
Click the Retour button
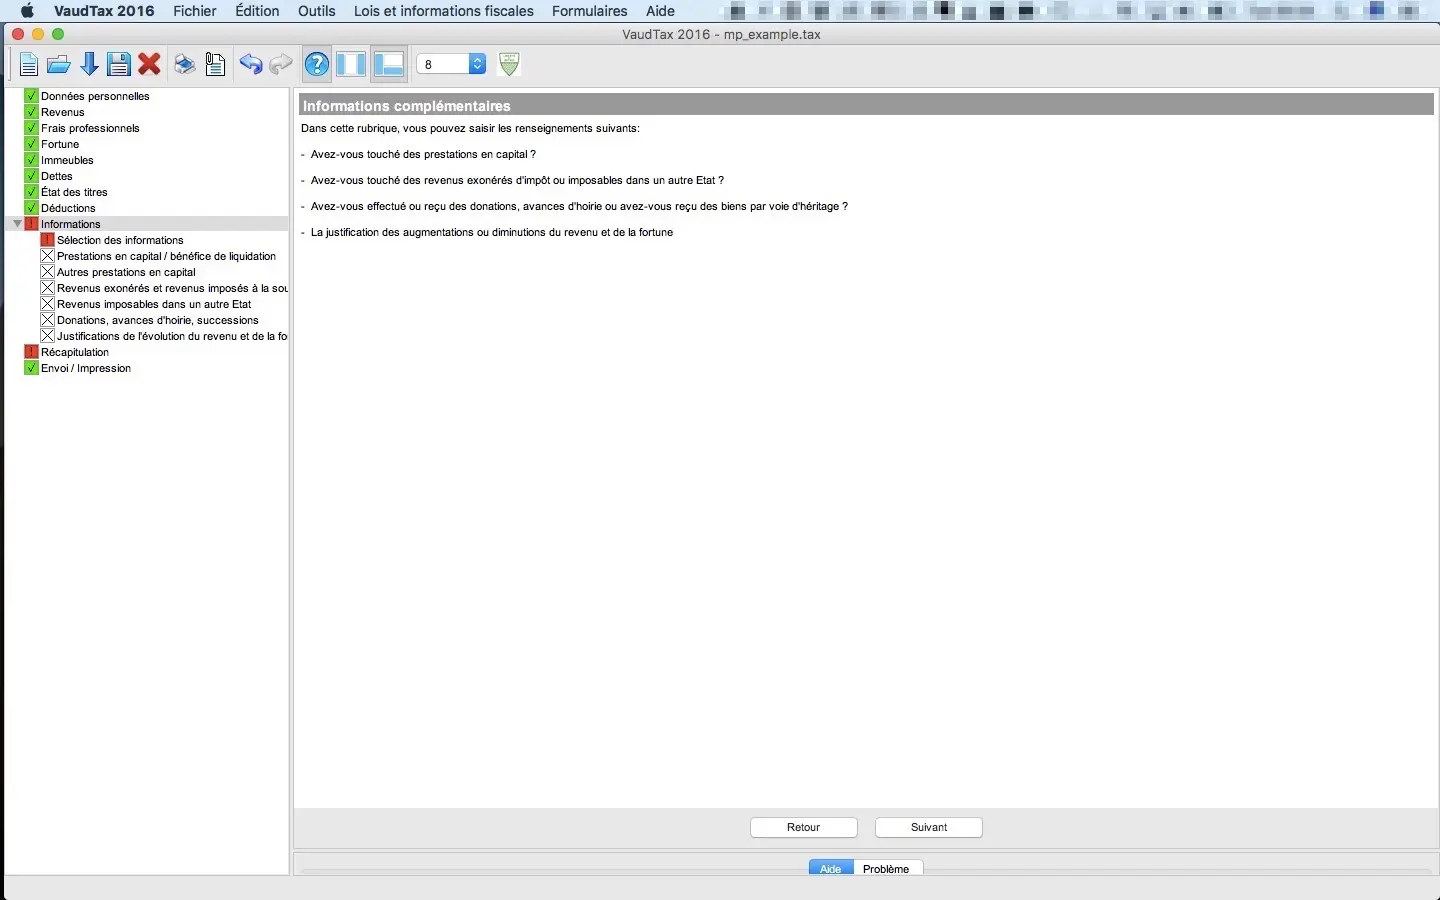pos(804,827)
